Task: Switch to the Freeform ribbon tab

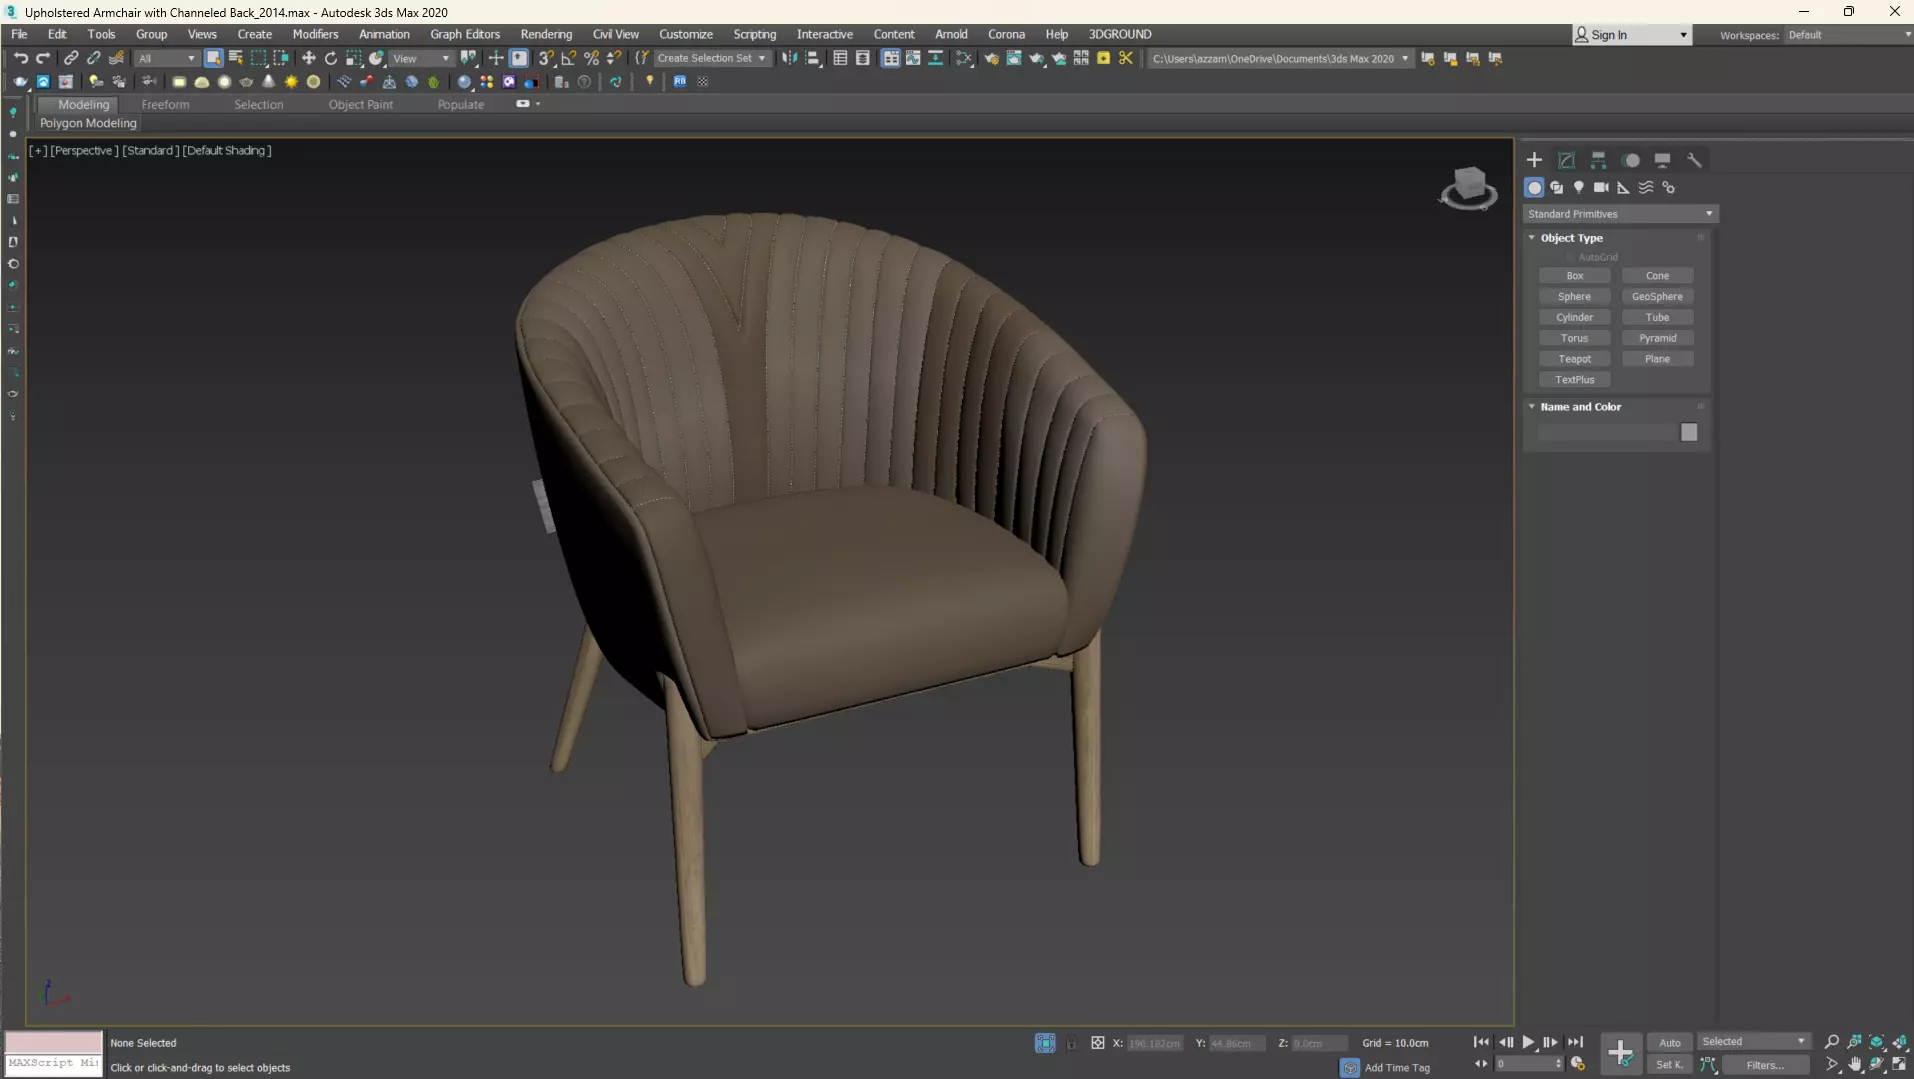Action: [x=165, y=104]
